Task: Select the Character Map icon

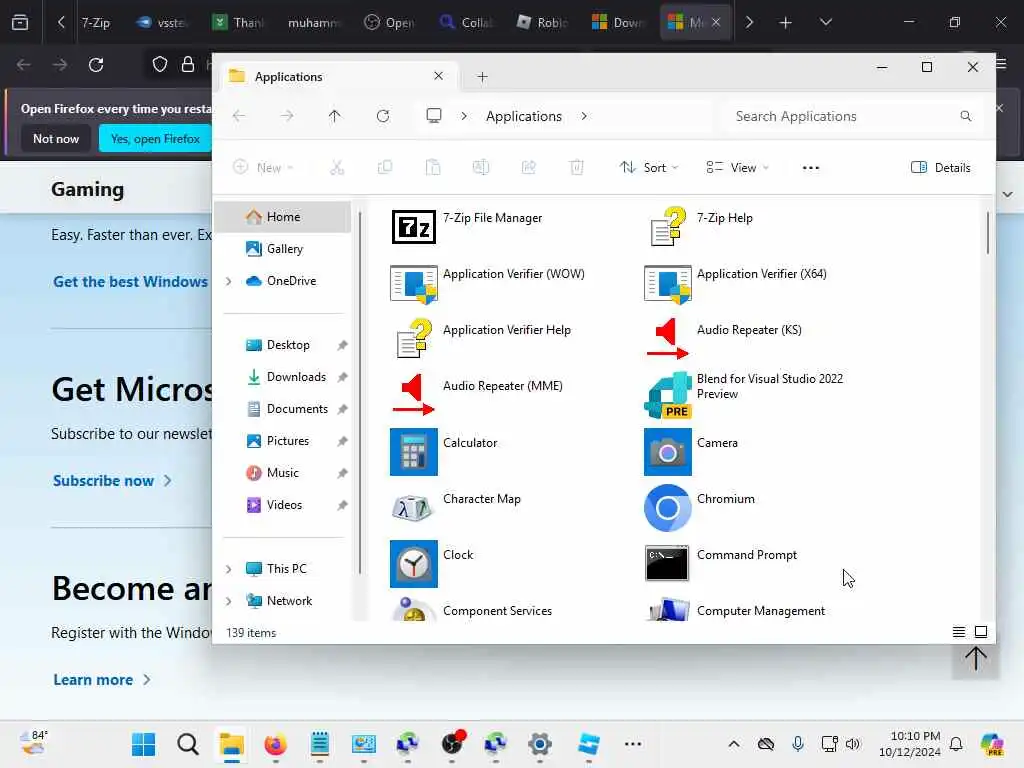Action: pos(413,508)
